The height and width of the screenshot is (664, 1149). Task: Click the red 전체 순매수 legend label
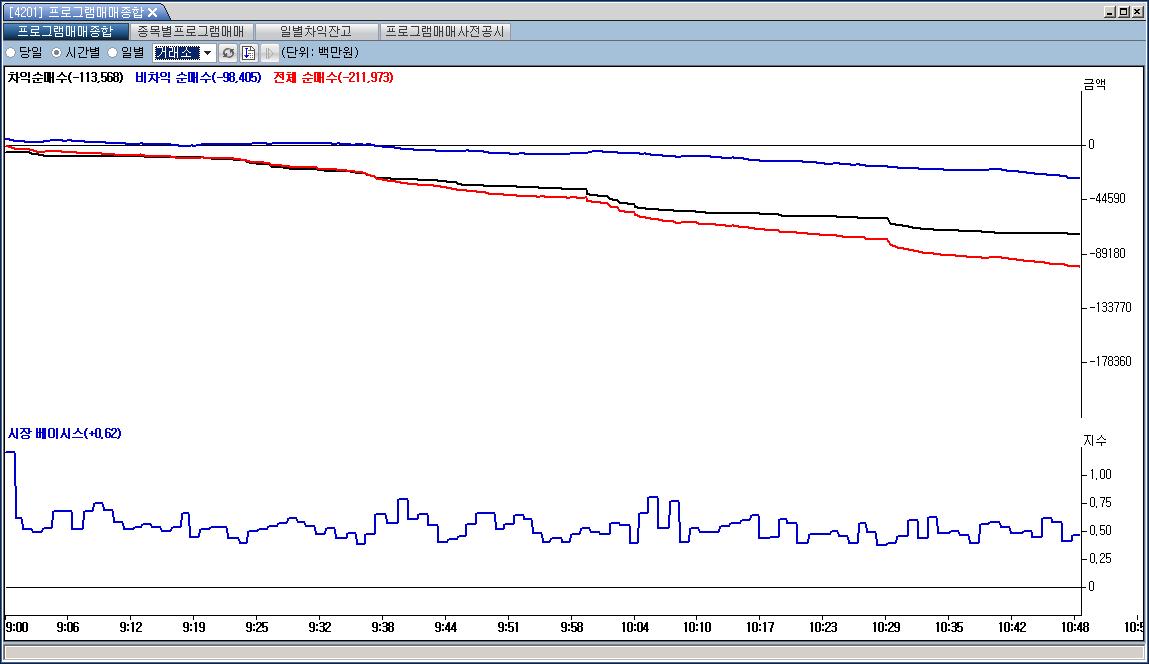tap(333, 77)
